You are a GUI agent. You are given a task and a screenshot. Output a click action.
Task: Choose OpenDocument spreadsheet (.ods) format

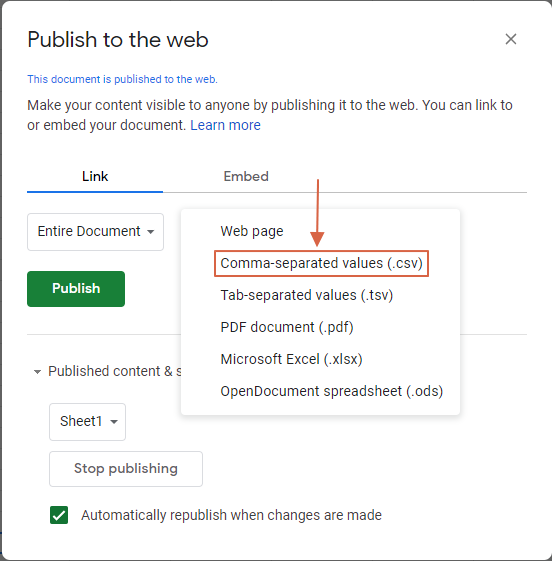(332, 391)
